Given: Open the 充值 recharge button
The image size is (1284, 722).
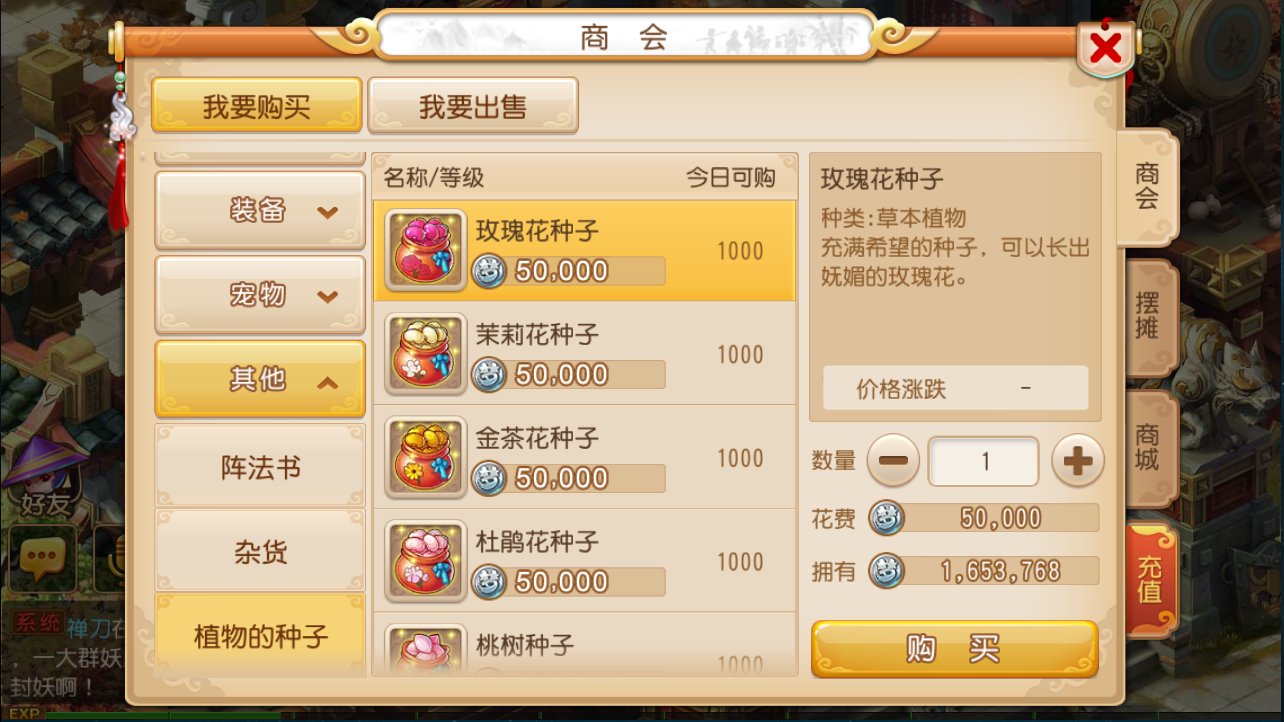Looking at the screenshot, I should click(1150, 580).
